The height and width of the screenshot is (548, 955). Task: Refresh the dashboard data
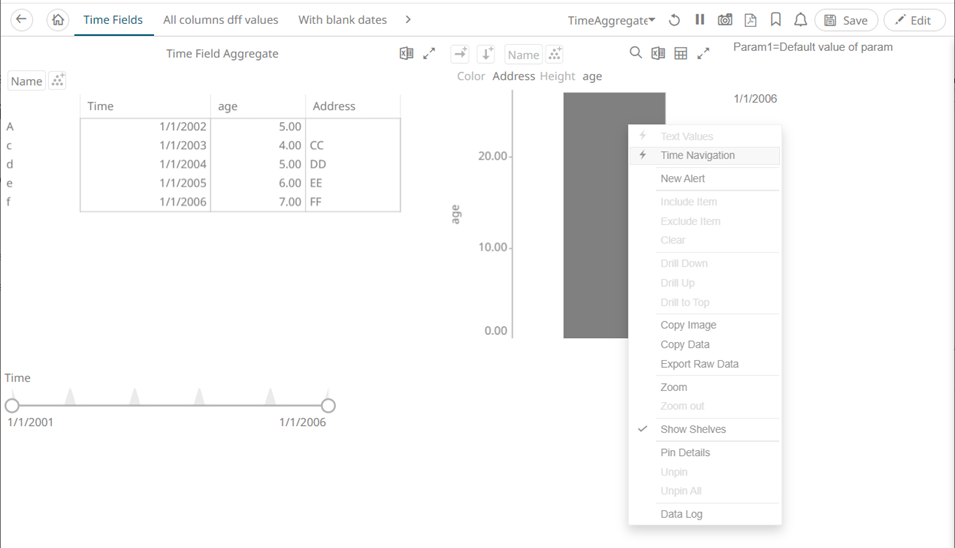(674, 20)
